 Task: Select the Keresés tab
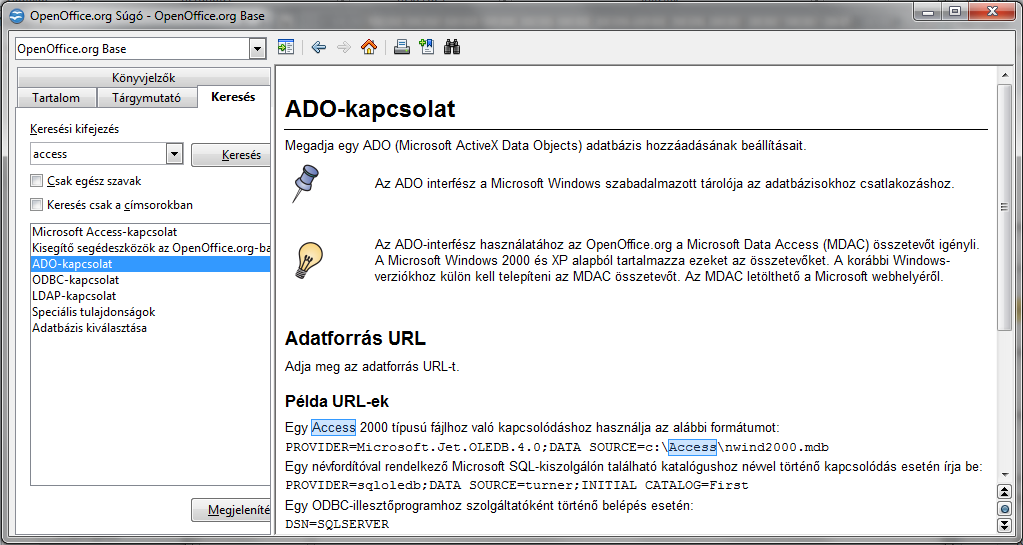234,97
